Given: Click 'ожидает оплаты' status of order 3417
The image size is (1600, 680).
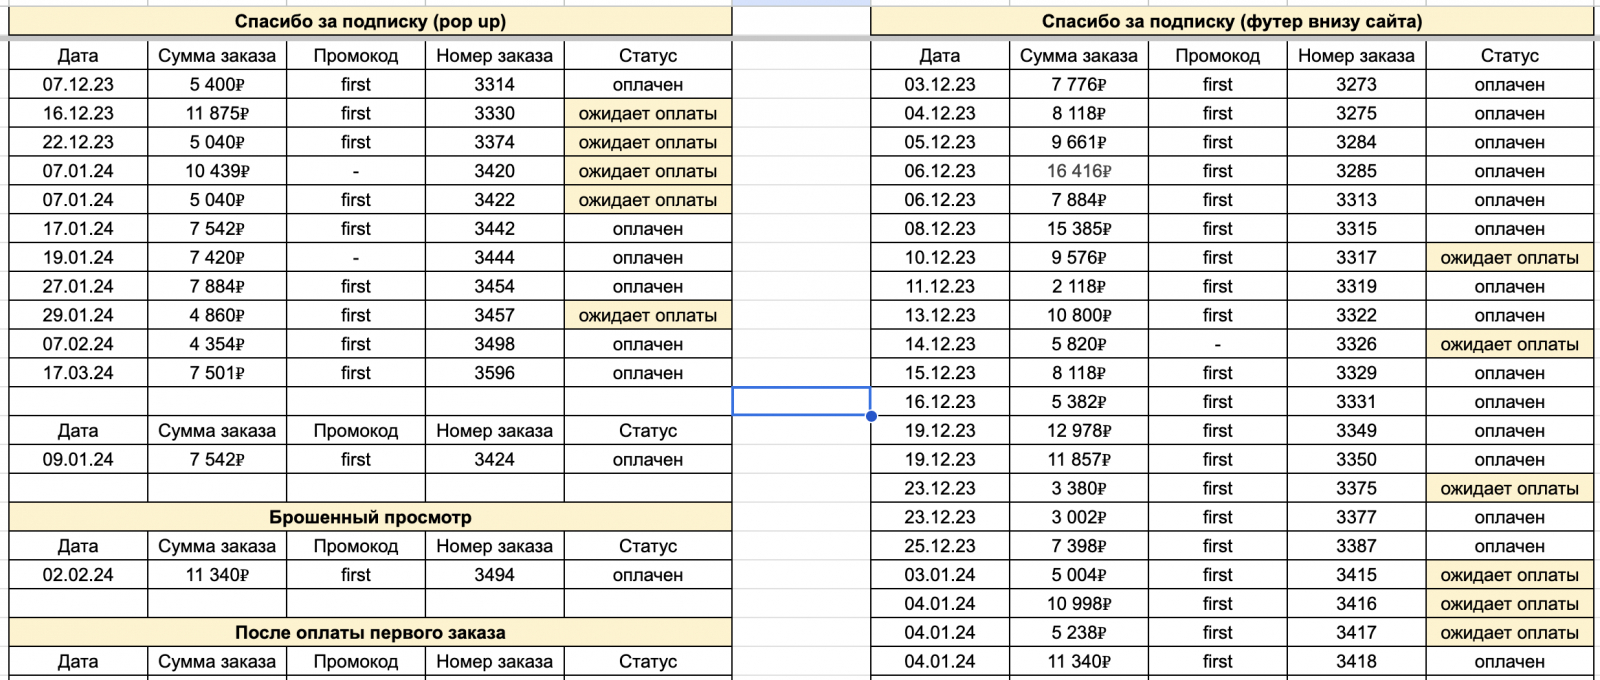Looking at the screenshot, I should 1510,633.
